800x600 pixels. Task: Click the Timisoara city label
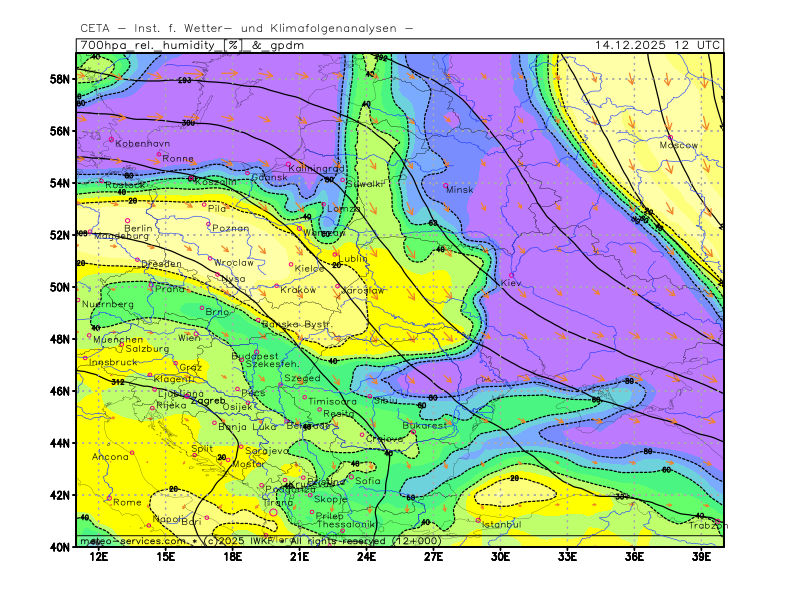pyautogui.click(x=332, y=401)
